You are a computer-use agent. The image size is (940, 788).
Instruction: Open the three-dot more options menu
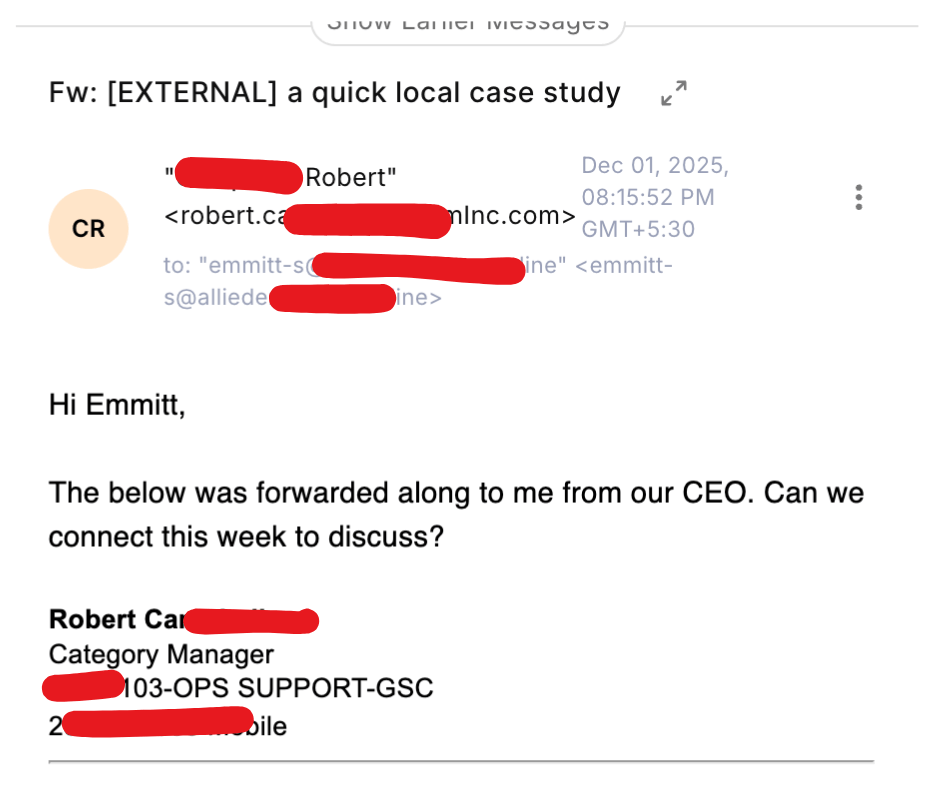(858, 197)
